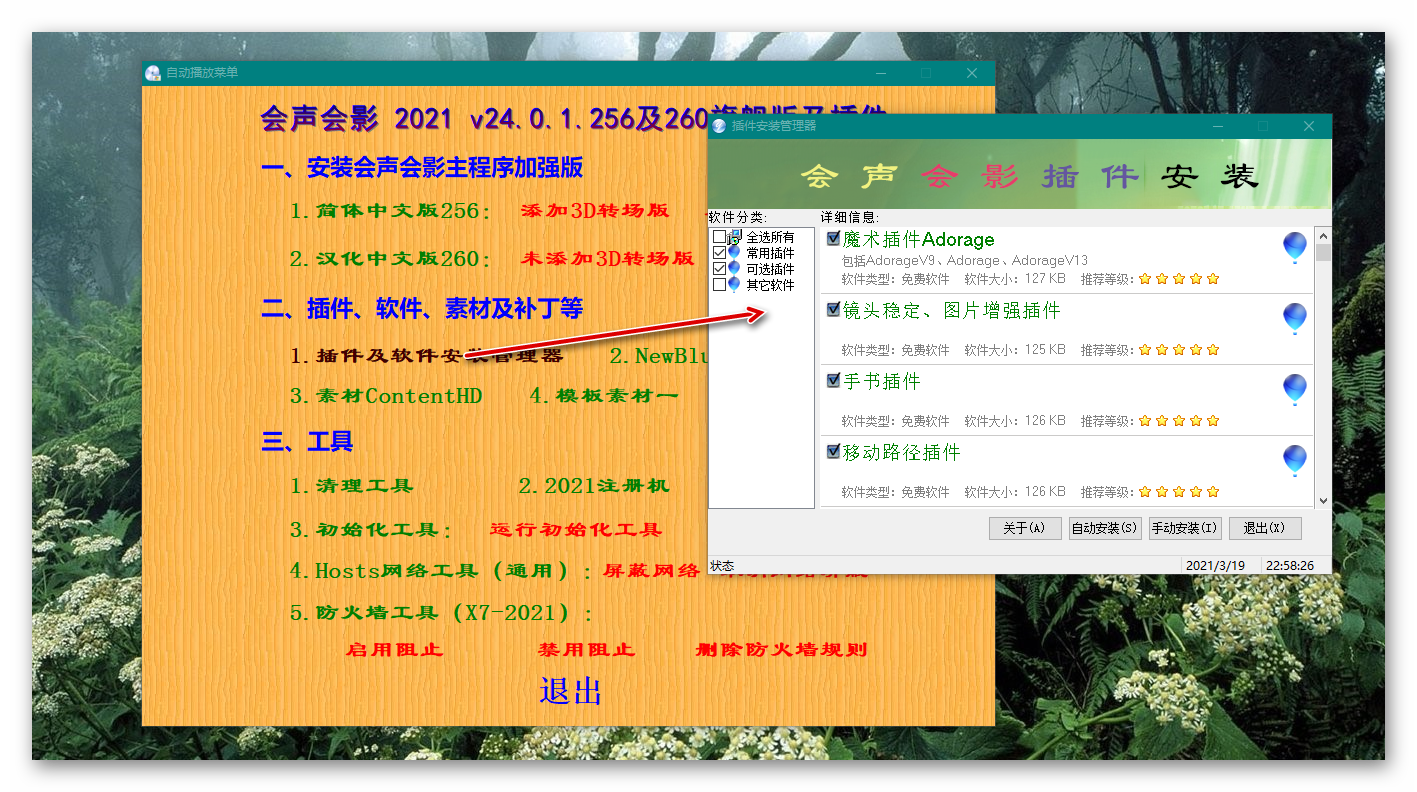Click large blue 退出 in autoplay menu

[x=570, y=691]
